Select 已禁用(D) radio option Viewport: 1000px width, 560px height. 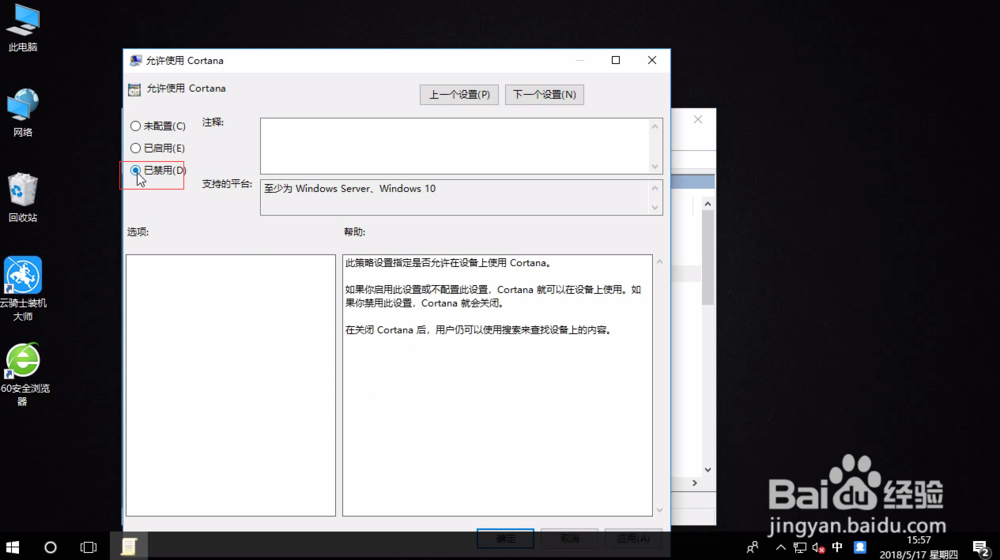point(158,170)
